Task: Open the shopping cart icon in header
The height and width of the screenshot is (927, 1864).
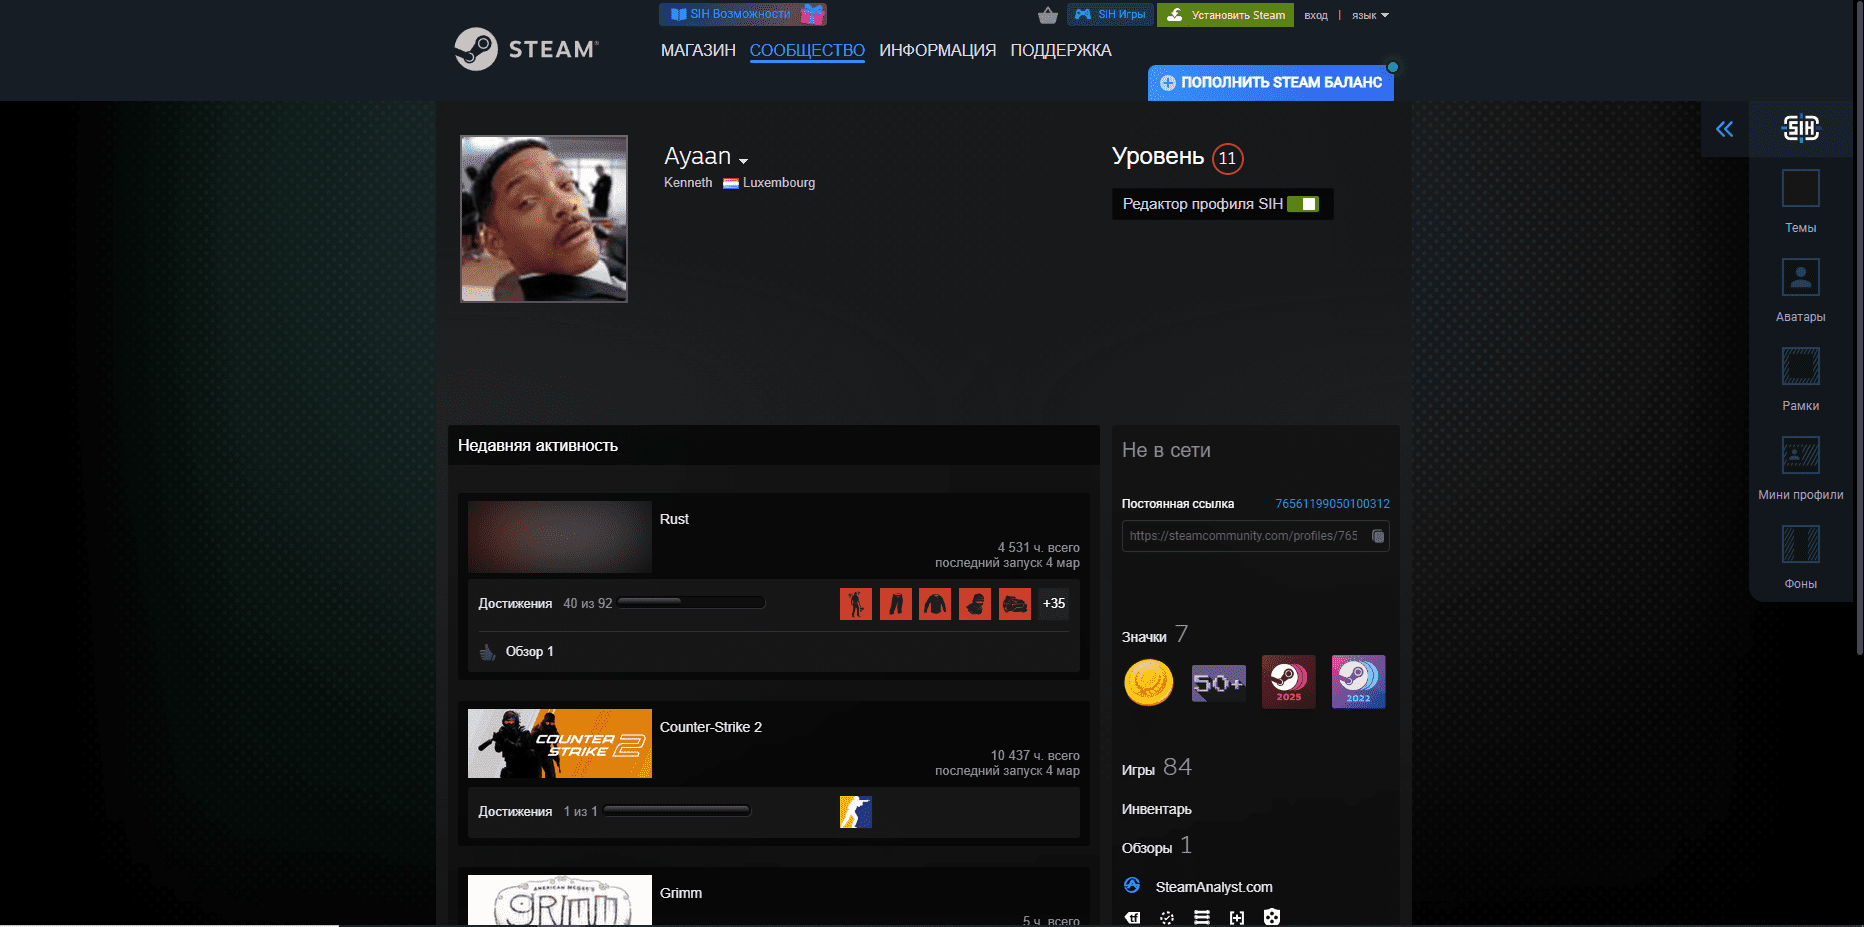Action: (1047, 15)
